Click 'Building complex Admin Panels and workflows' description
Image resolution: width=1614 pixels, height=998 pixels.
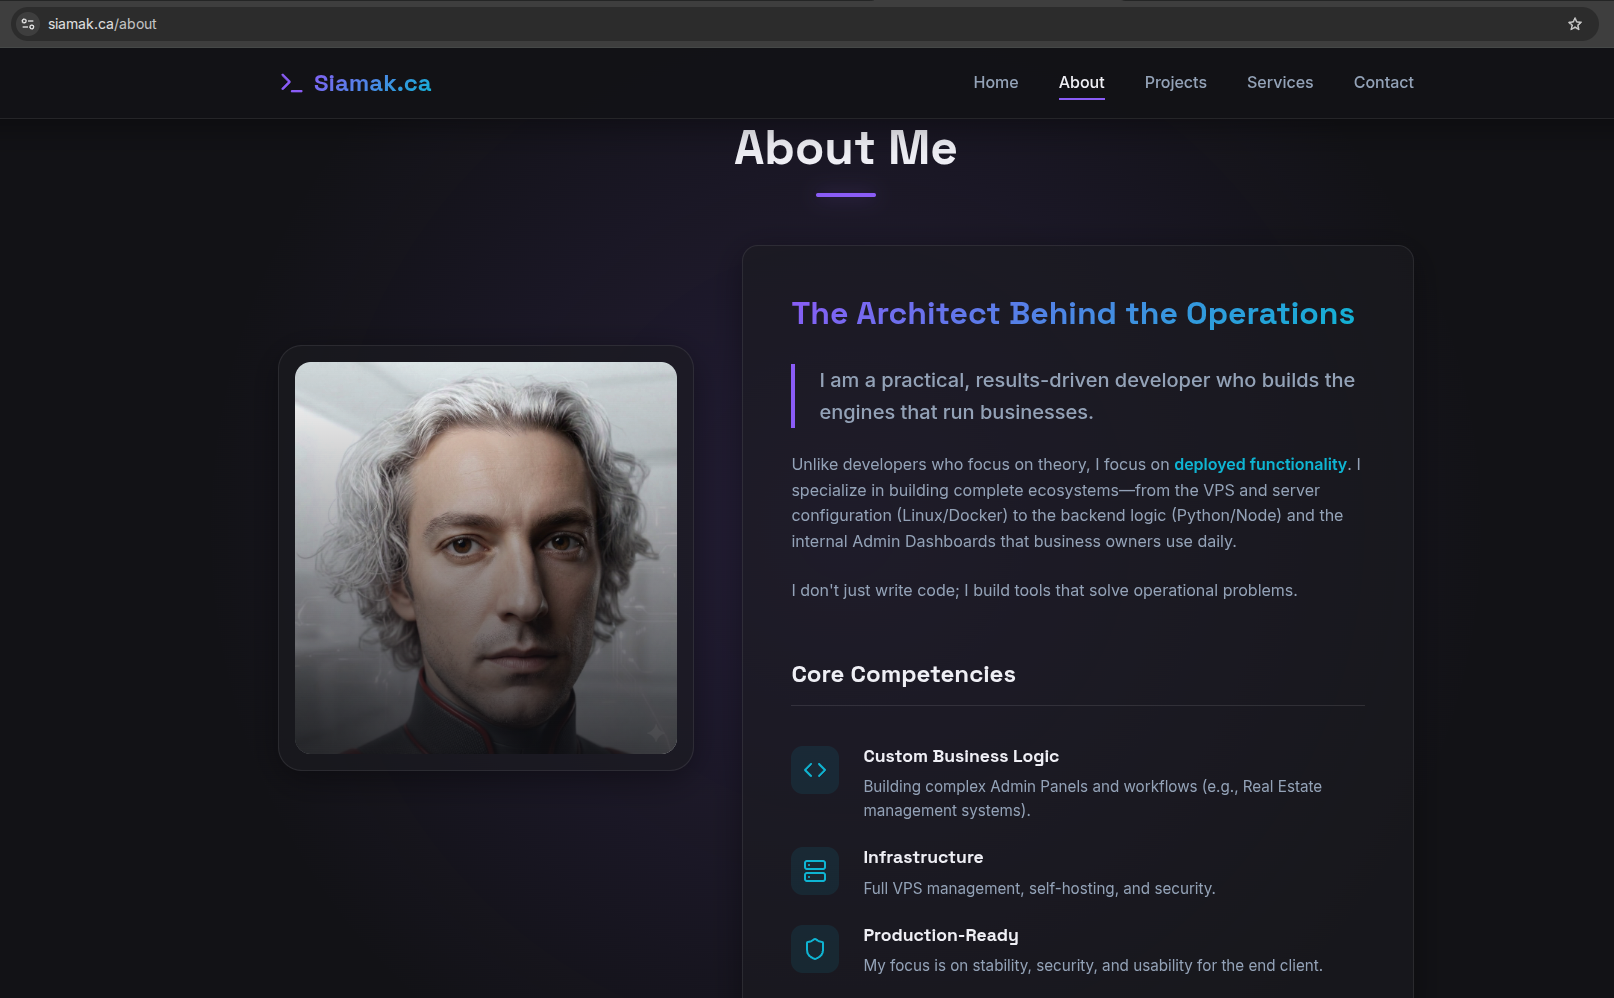(1093, 798)
